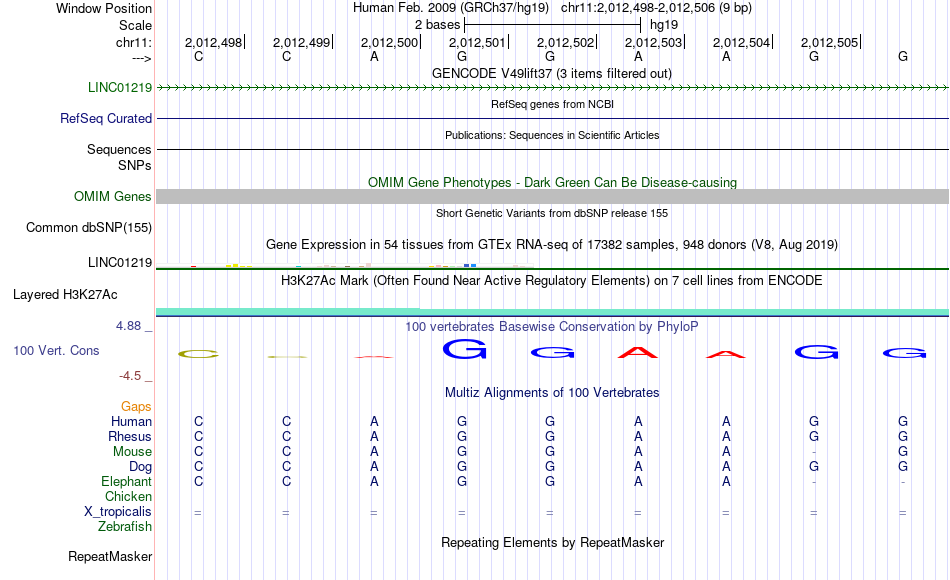Click the PhyloP Basewise Conservation track title
Viewport: 950px width, 580px height.
[x=552, y=327]
